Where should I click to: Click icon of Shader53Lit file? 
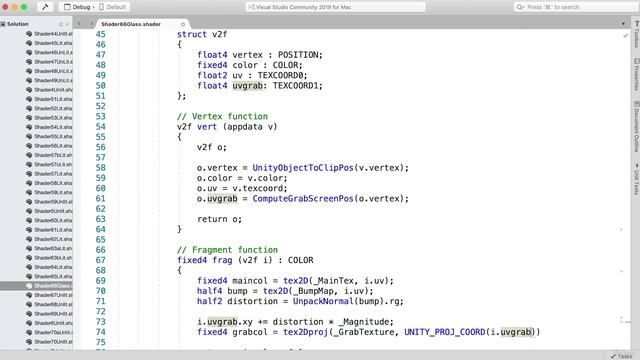tap(29, 118)
